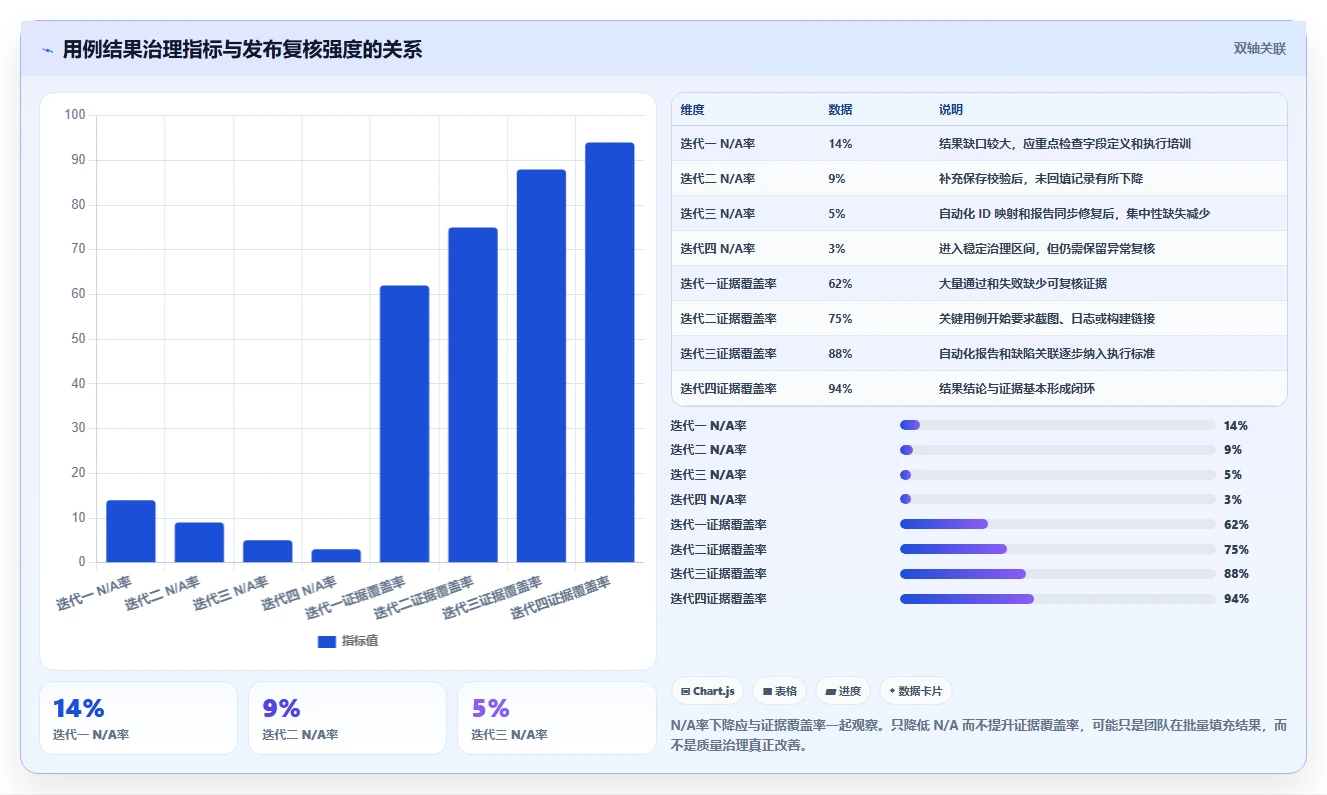Click the 迭代一证据覆盖率 chart bar

405,424
